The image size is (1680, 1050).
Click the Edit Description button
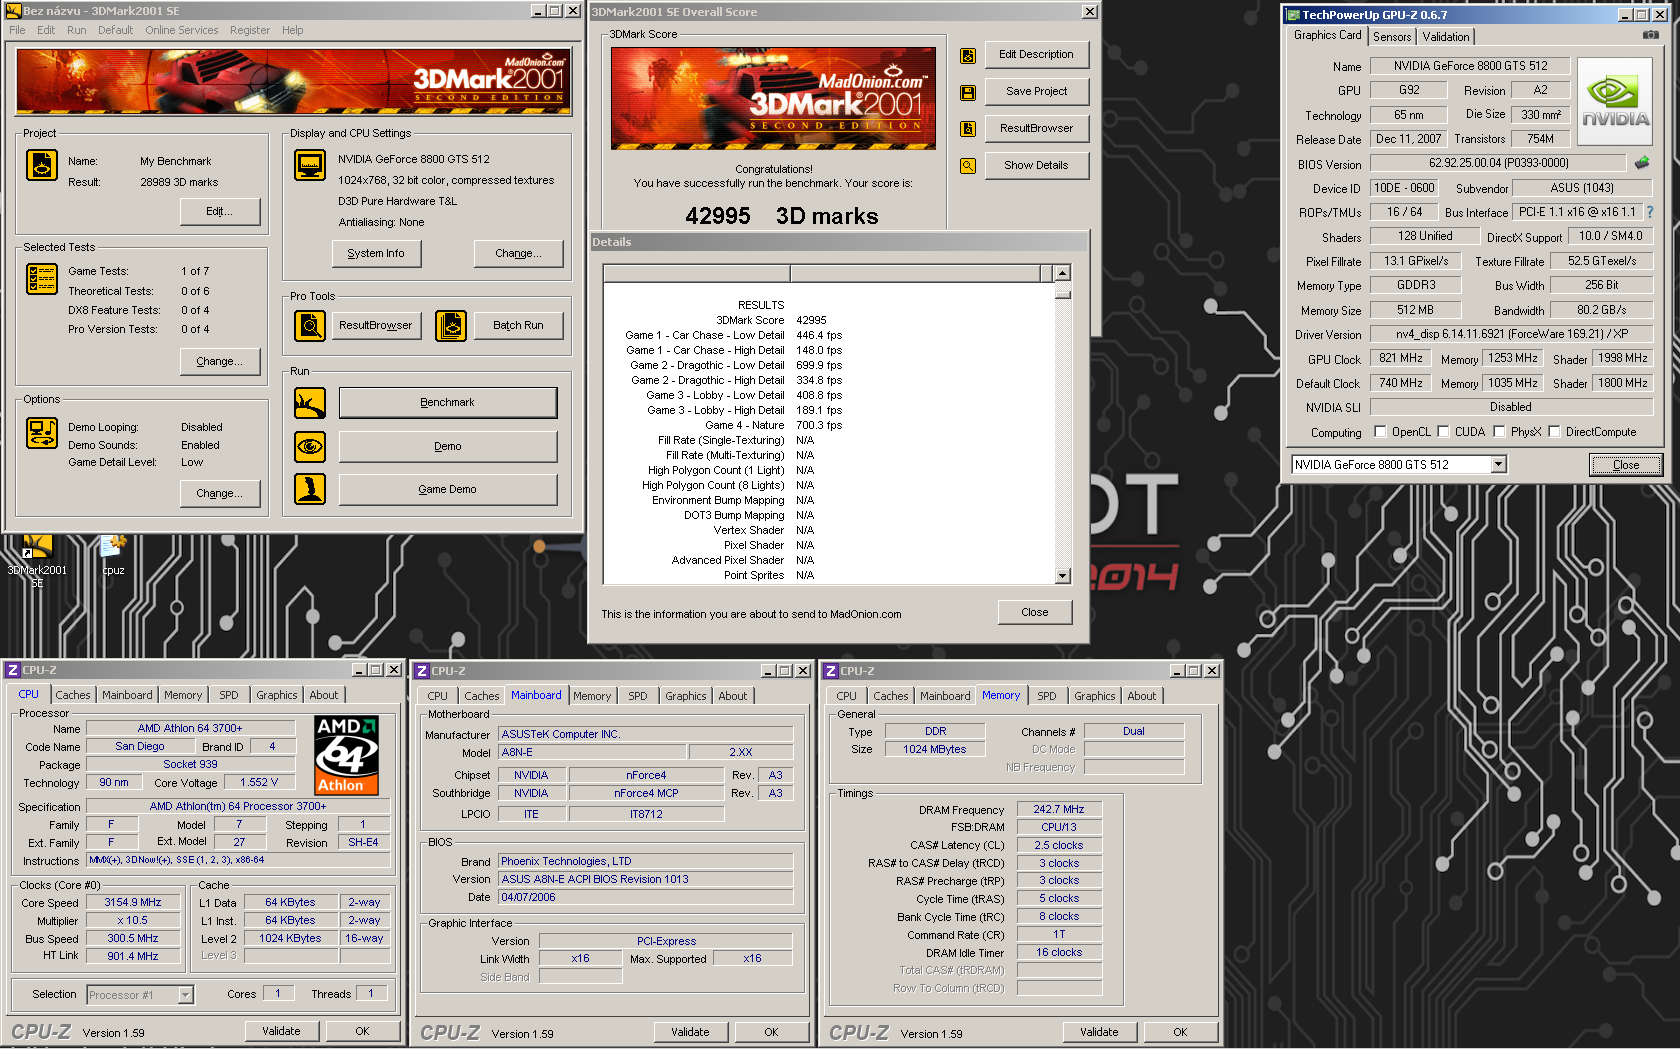point(1036,55)
